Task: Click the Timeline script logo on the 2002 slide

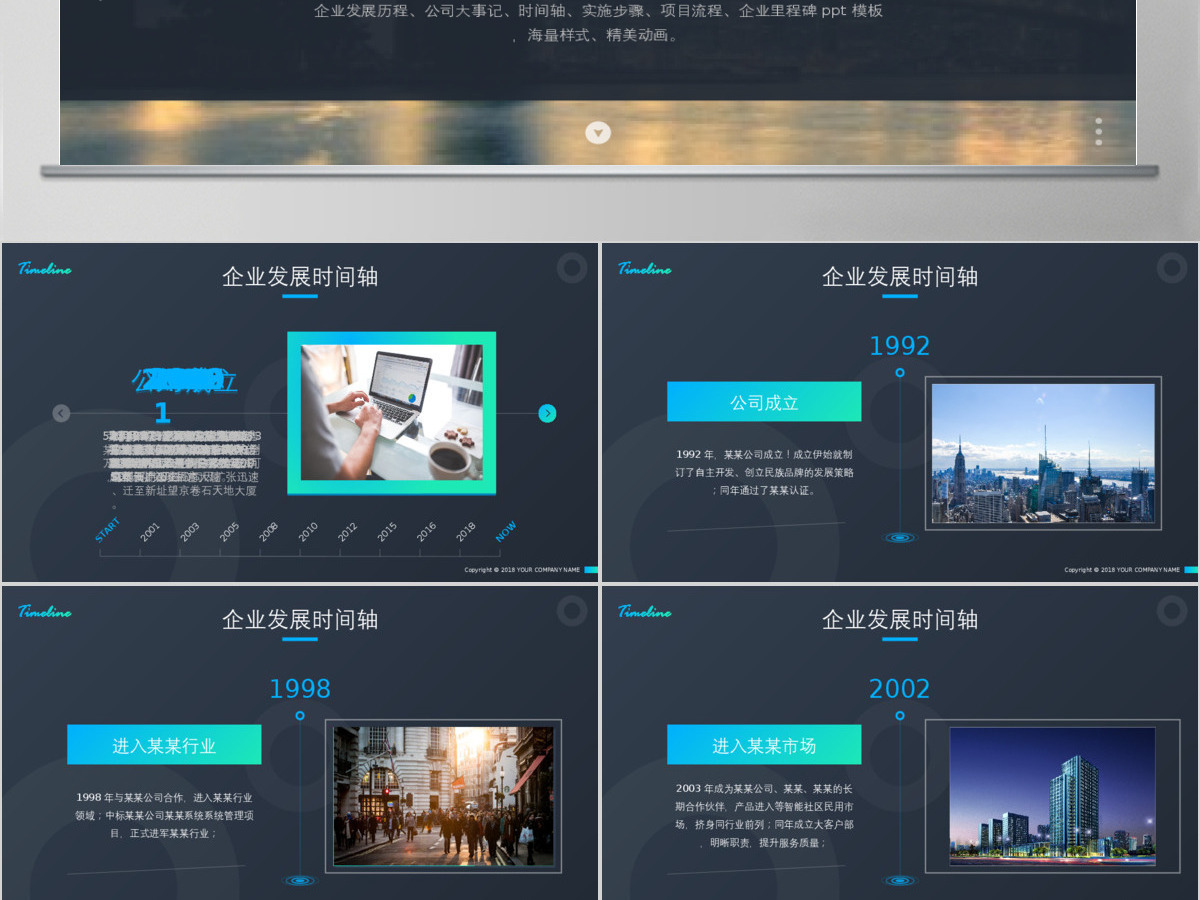Action: [644, 611]
